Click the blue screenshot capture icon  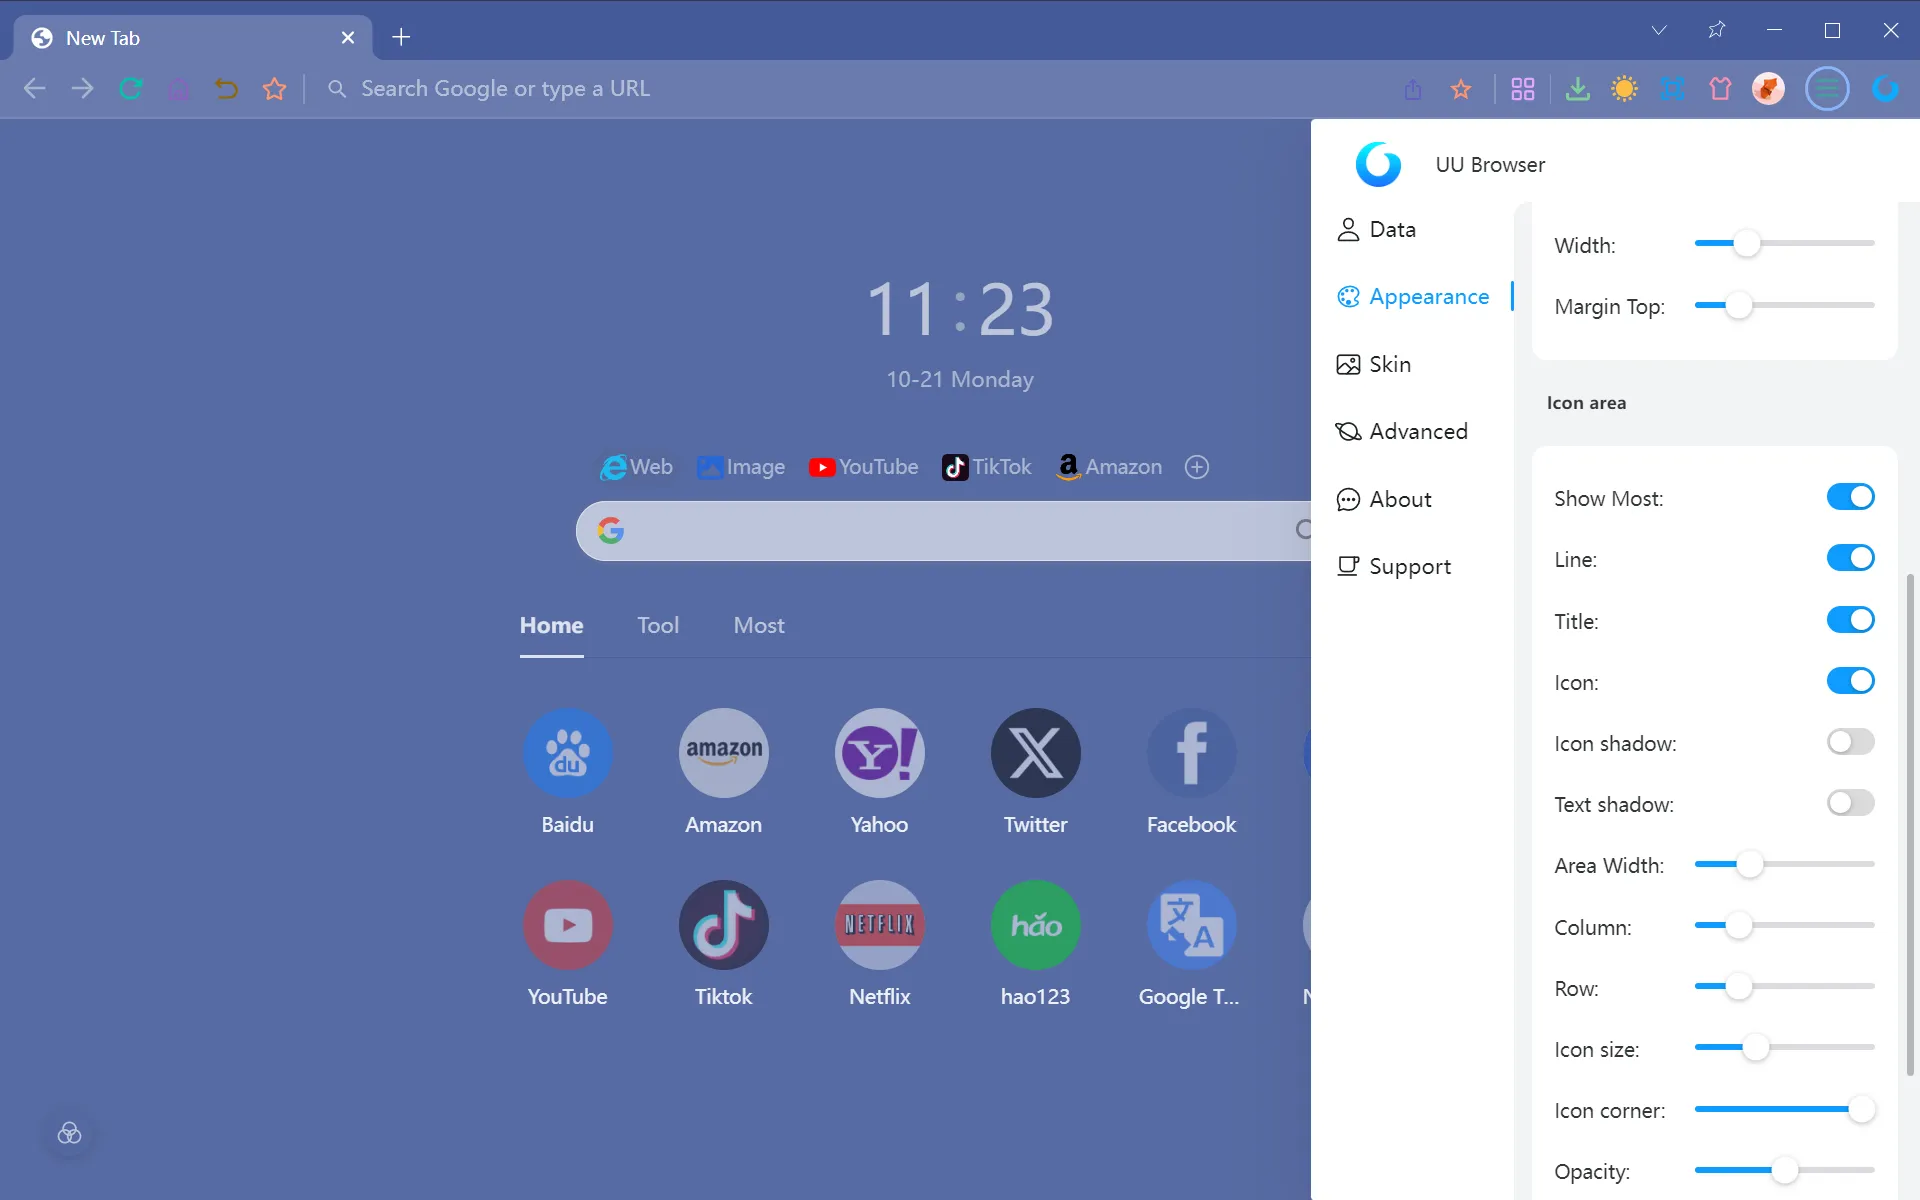pyautogui.click(x=1672, y=89)
